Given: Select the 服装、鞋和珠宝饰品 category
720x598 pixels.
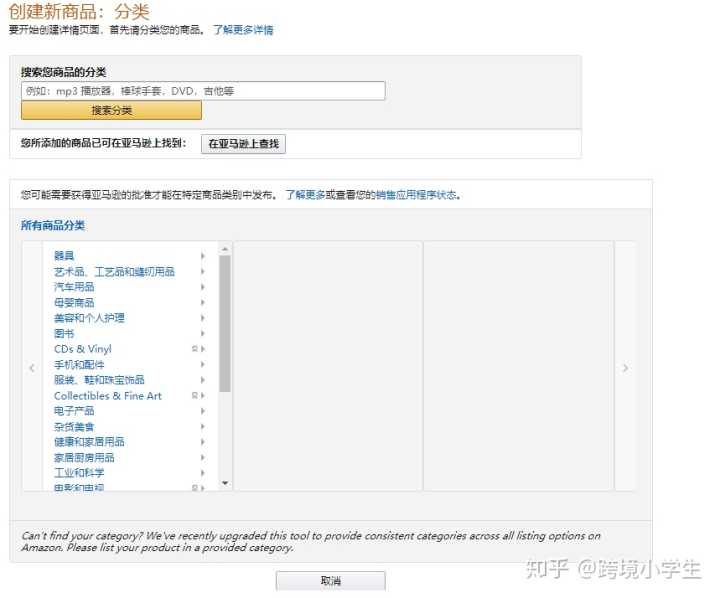Looking at the screenshot, I should point(99,380).
